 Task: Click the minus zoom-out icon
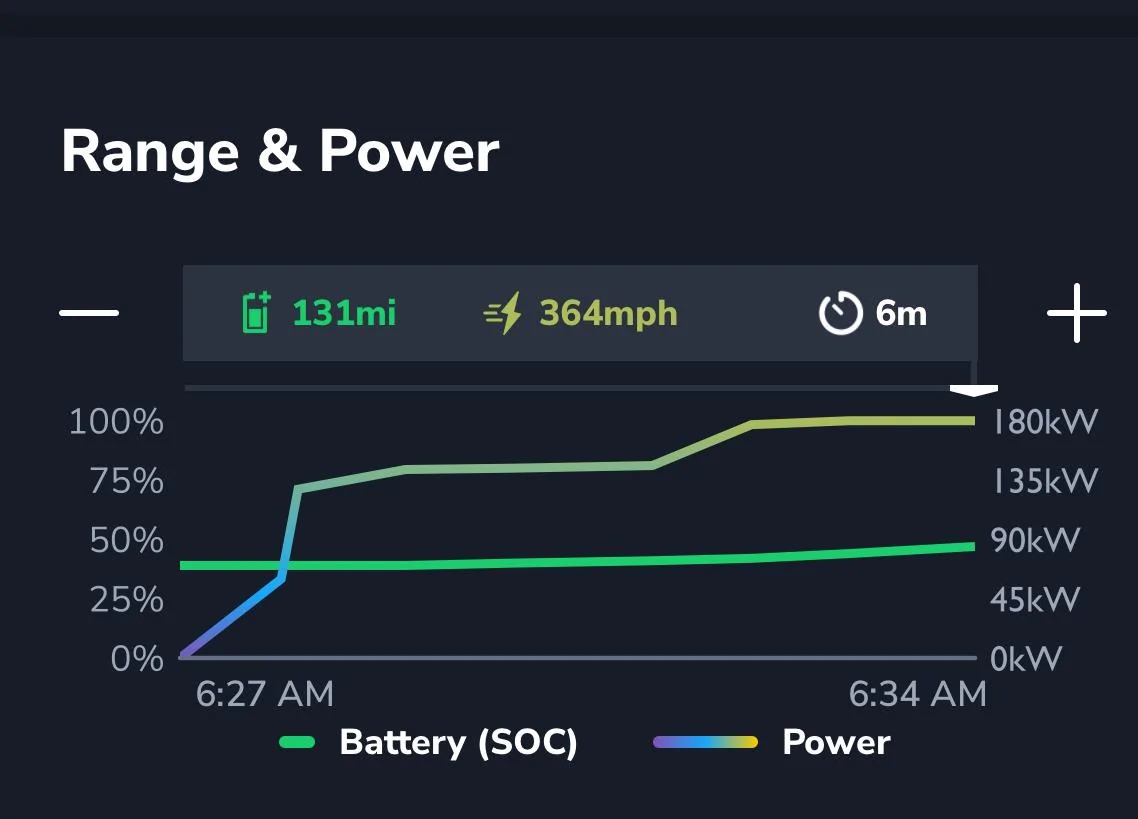point(89,313)
